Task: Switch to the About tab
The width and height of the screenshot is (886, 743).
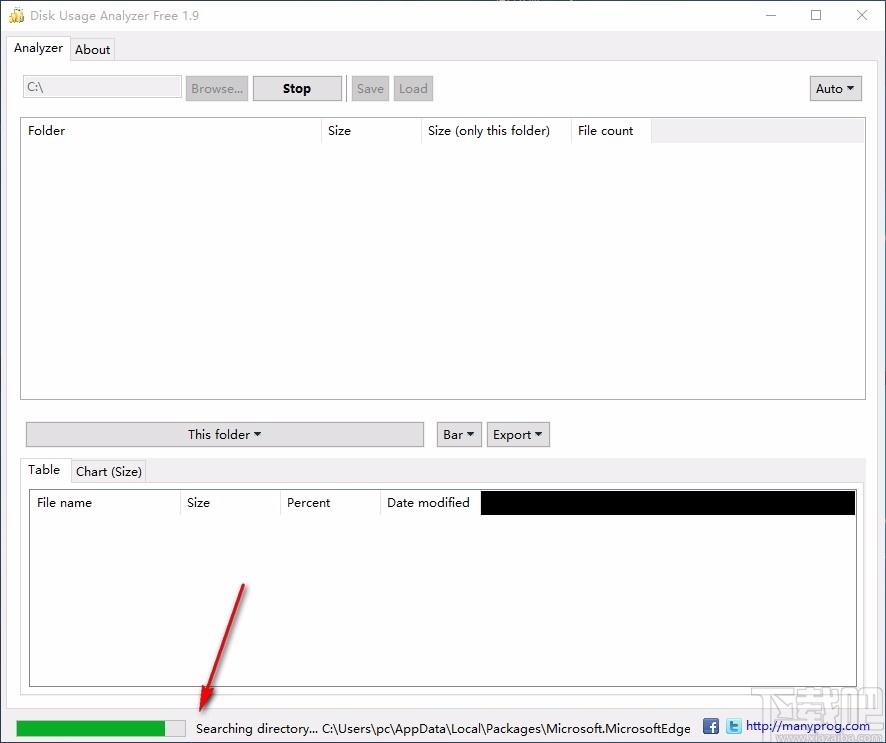Action: [x=92, y=49]
